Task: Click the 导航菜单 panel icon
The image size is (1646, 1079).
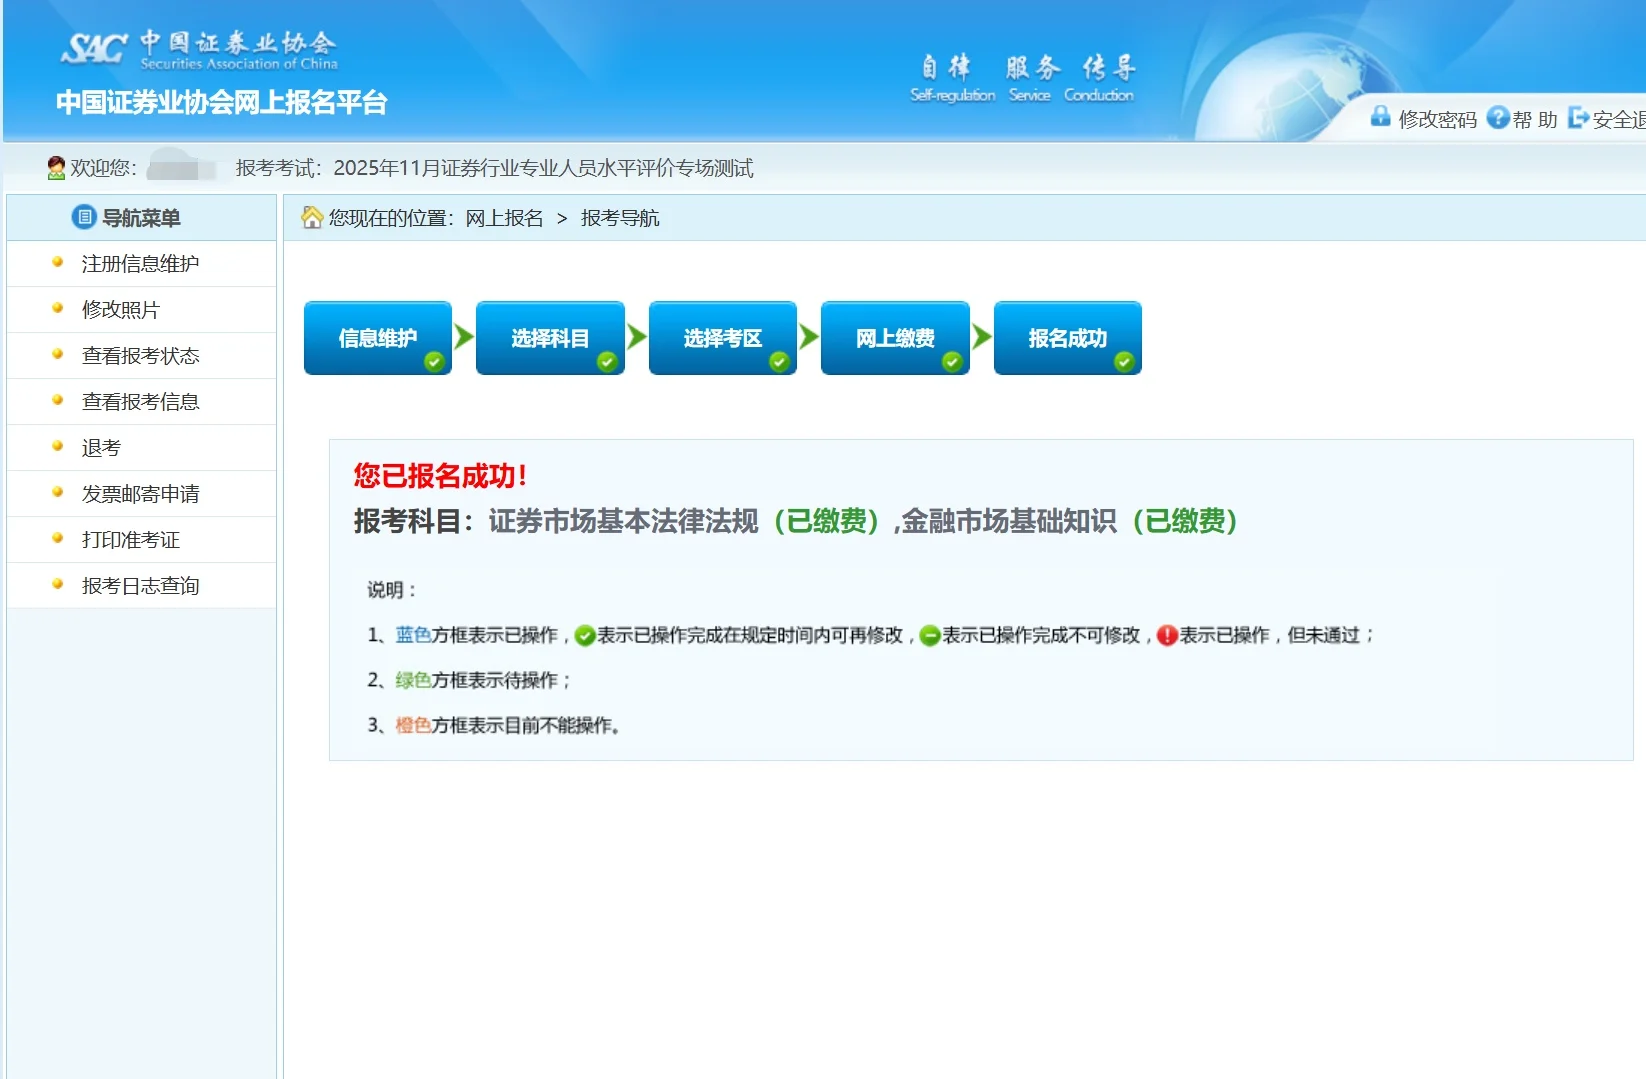Action: [84, 217]
